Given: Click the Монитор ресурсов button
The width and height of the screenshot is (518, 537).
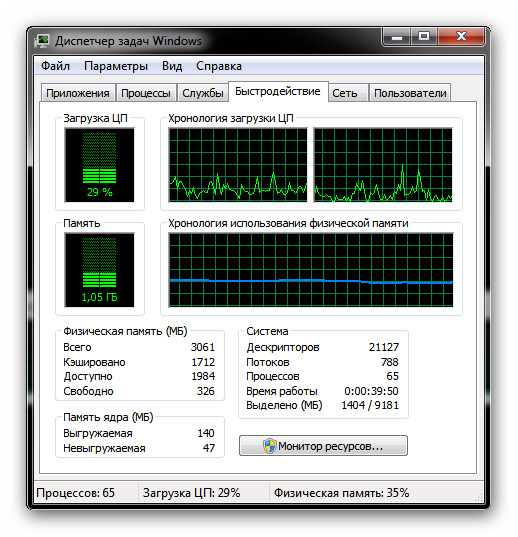Looking at the screenshot, I should point(323,446).
